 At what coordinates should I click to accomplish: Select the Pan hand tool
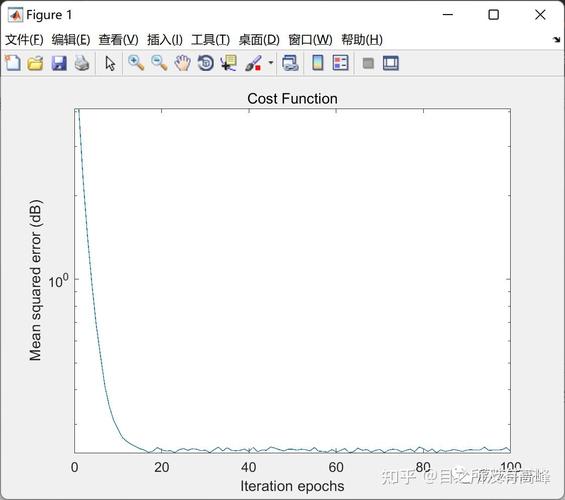(182, 63)
